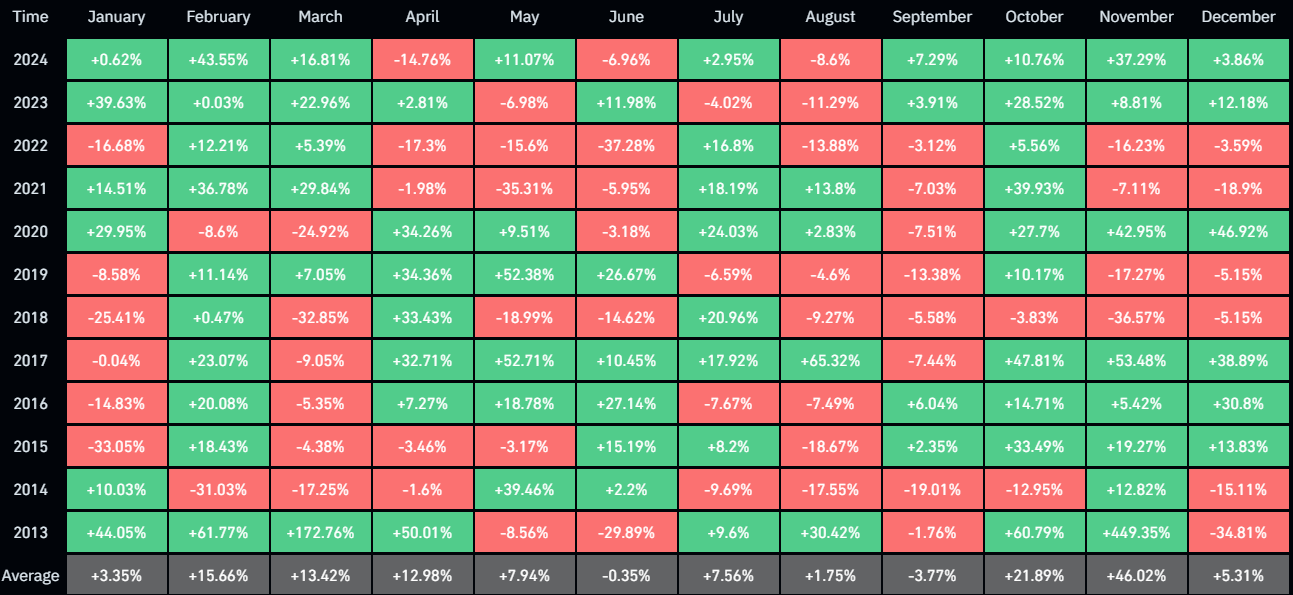Select the -3.77% September average cell
Image resolution: width=1293 pixels, height=595 pixels.
(x=931, y=576)
